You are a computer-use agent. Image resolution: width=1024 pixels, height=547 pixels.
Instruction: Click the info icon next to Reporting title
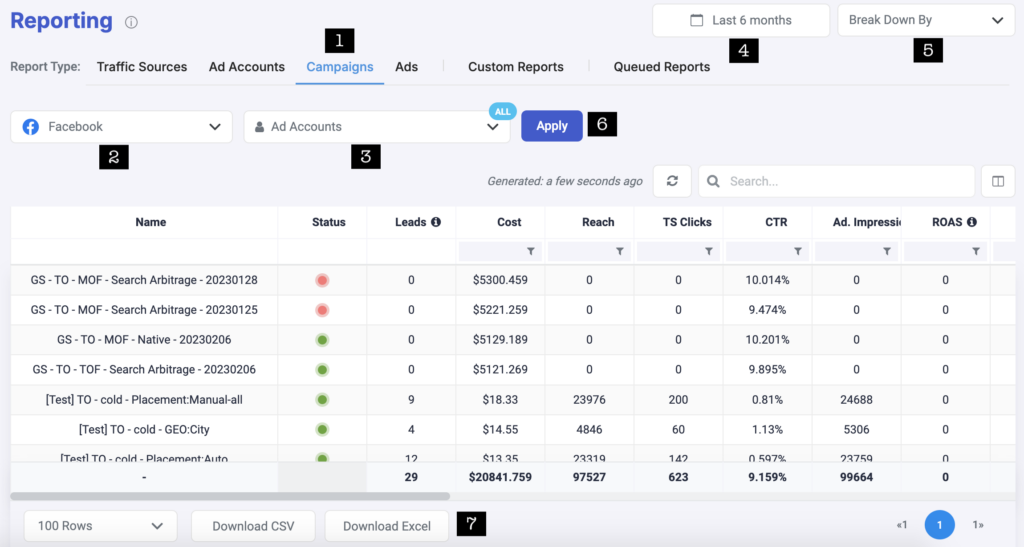132,22
